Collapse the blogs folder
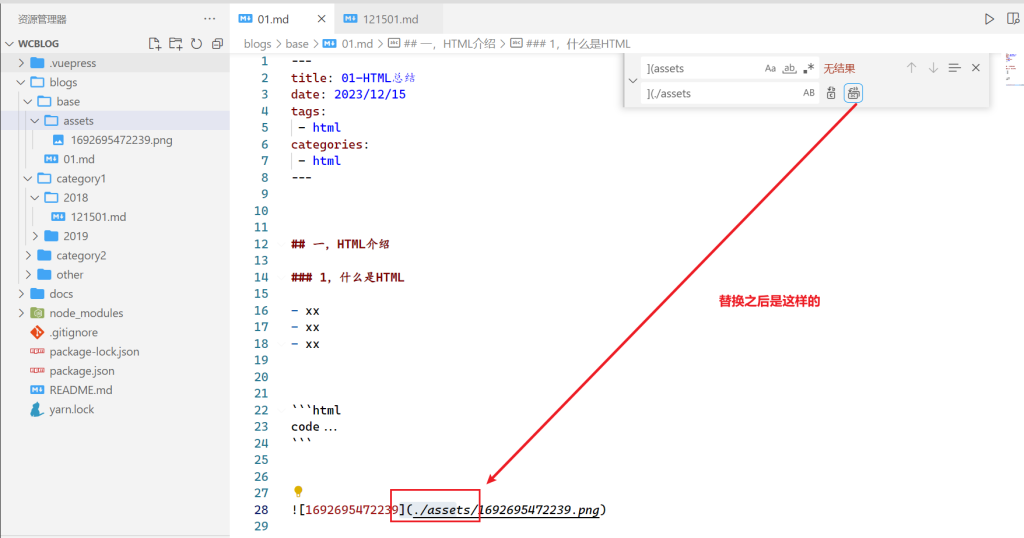 pyautogui.click(x=21, y=82)
